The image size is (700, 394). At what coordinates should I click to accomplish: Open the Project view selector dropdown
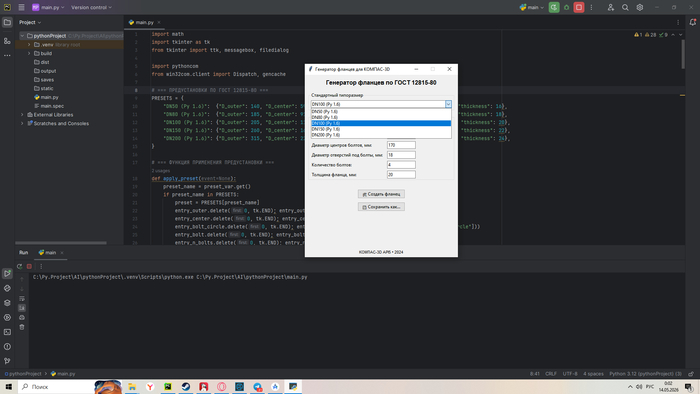pos(30,22)
